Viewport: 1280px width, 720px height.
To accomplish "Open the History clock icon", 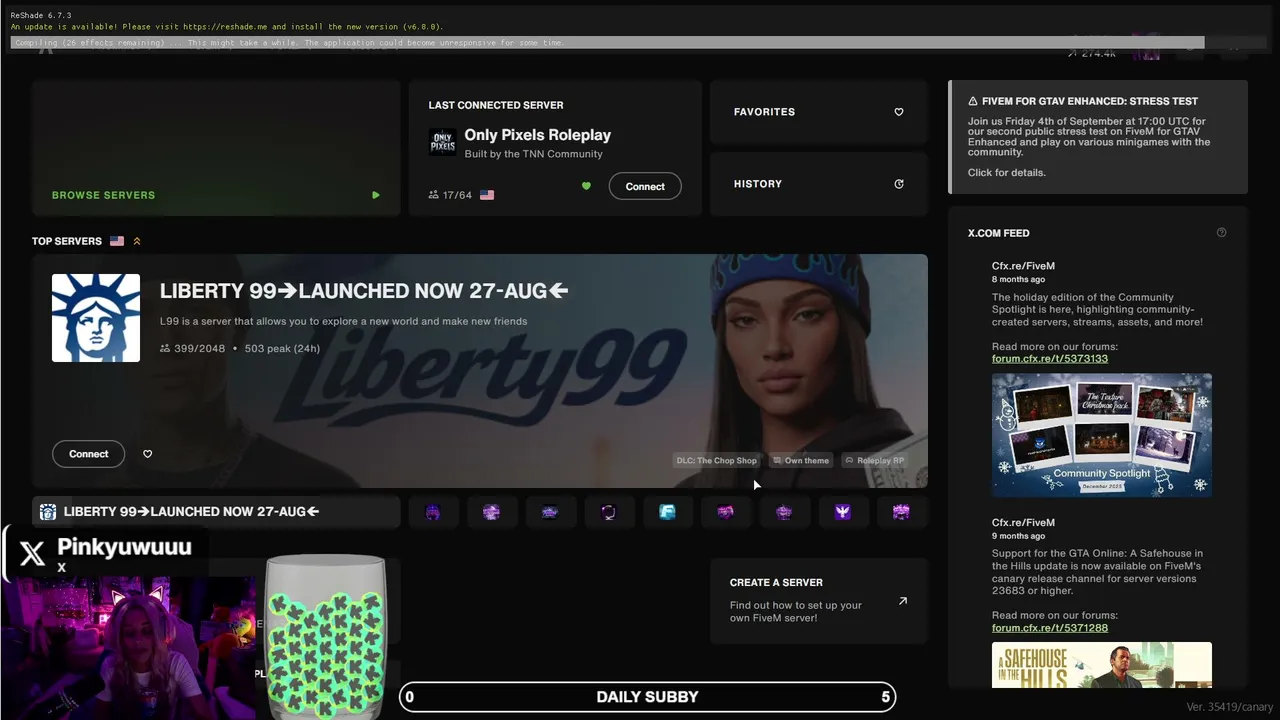I will point(899,184).
